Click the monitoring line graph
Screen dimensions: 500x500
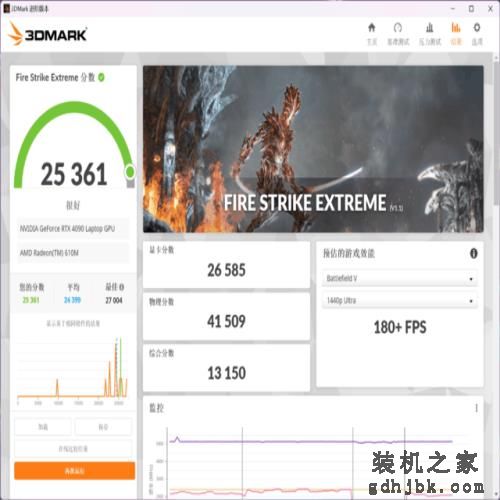pos(310,462)
